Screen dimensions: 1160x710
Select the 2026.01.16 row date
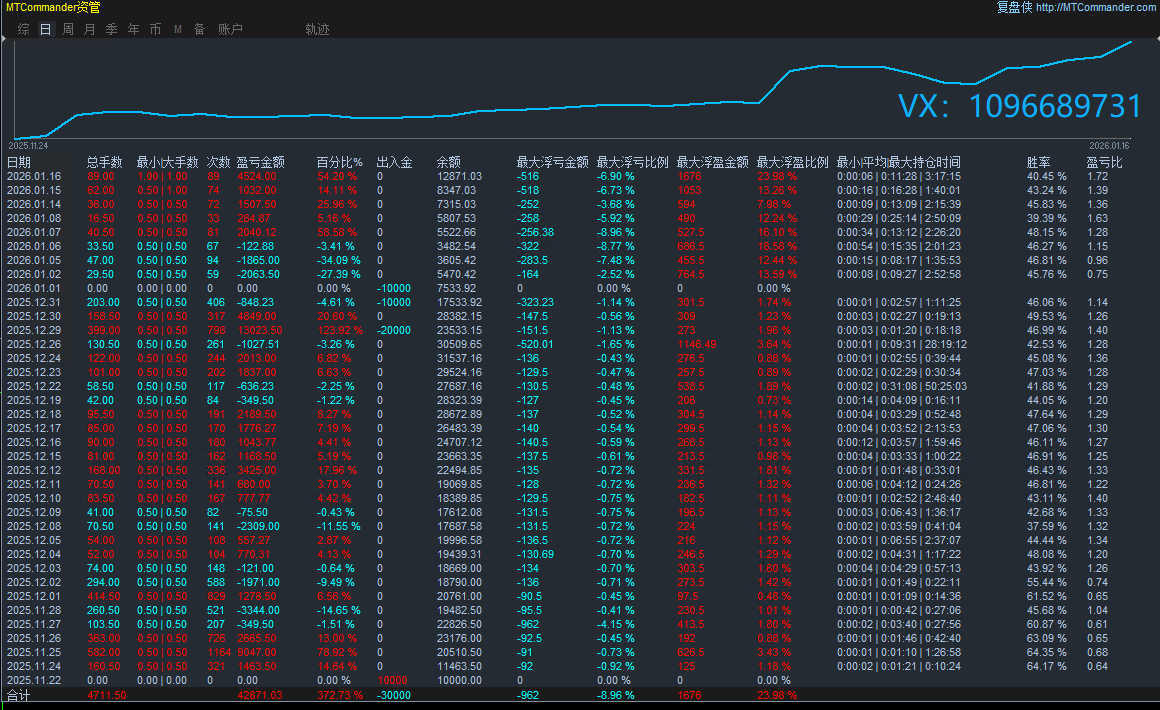tap(33, 176)
